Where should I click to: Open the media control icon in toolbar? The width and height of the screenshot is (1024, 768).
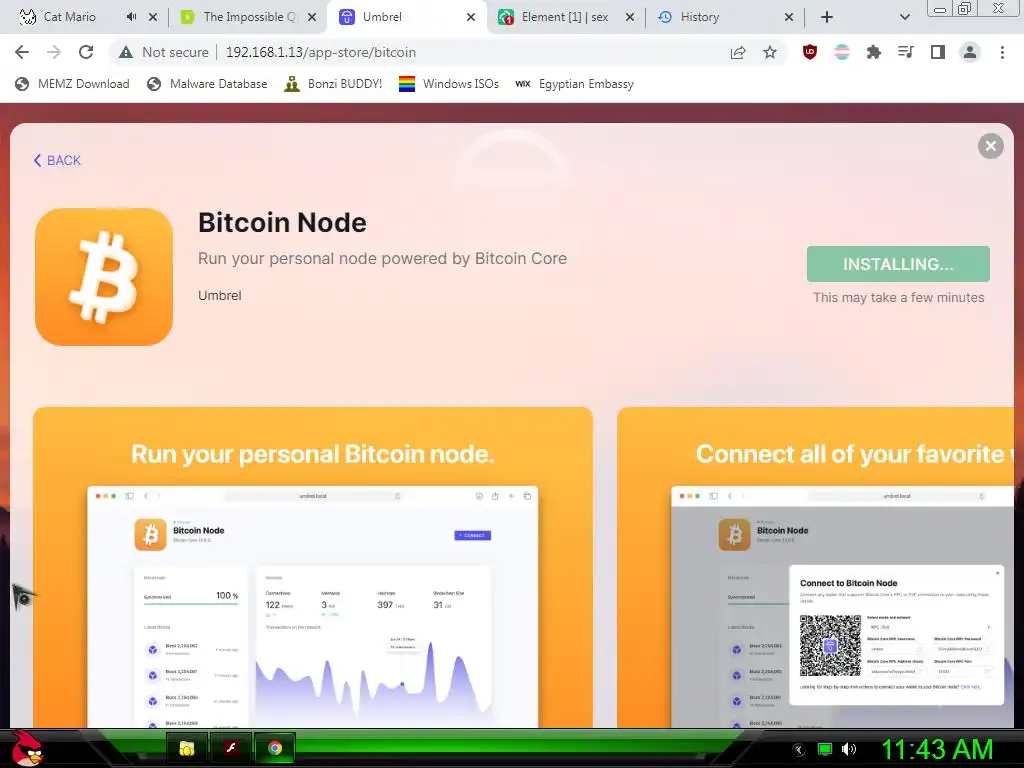coord(906,52)
